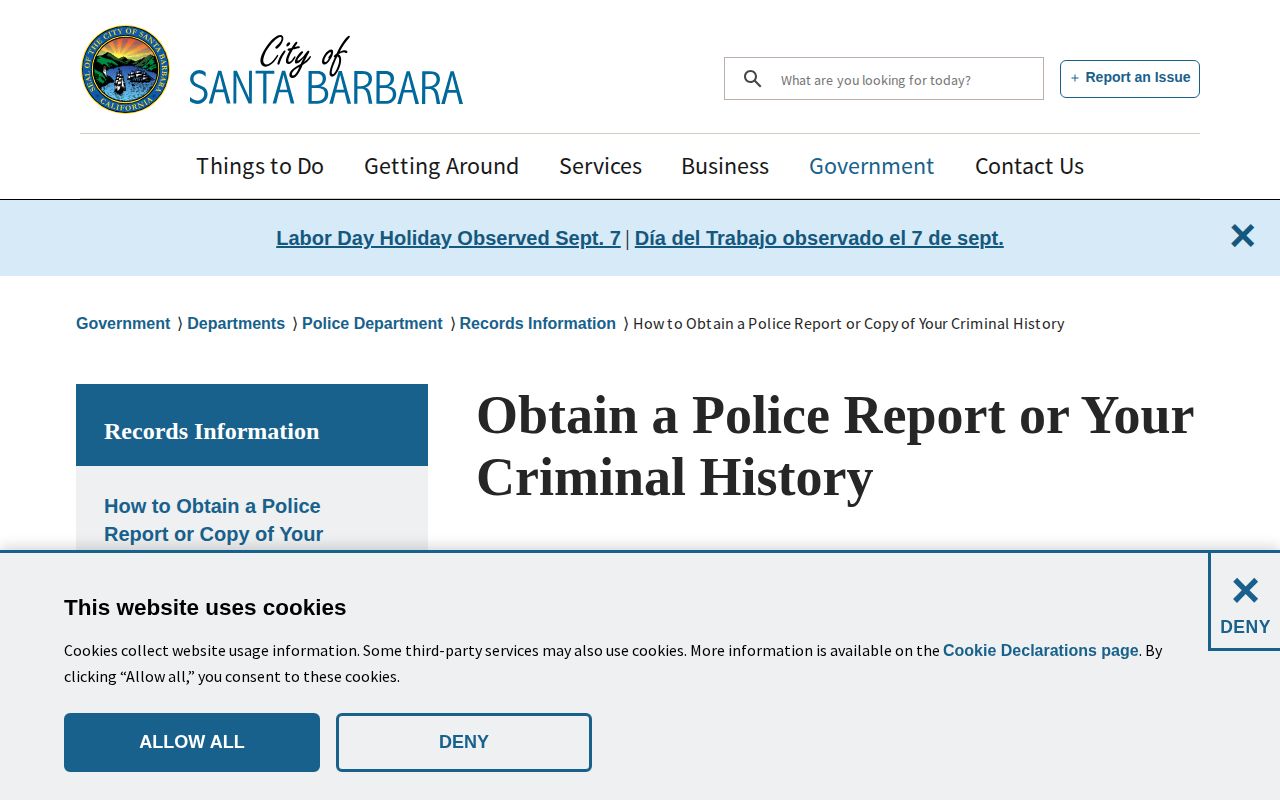Click the 'This website uses cookies' heading
The width and height of the screenshot is (1280, 800).
pyautogui.click(x=205, y=607)
